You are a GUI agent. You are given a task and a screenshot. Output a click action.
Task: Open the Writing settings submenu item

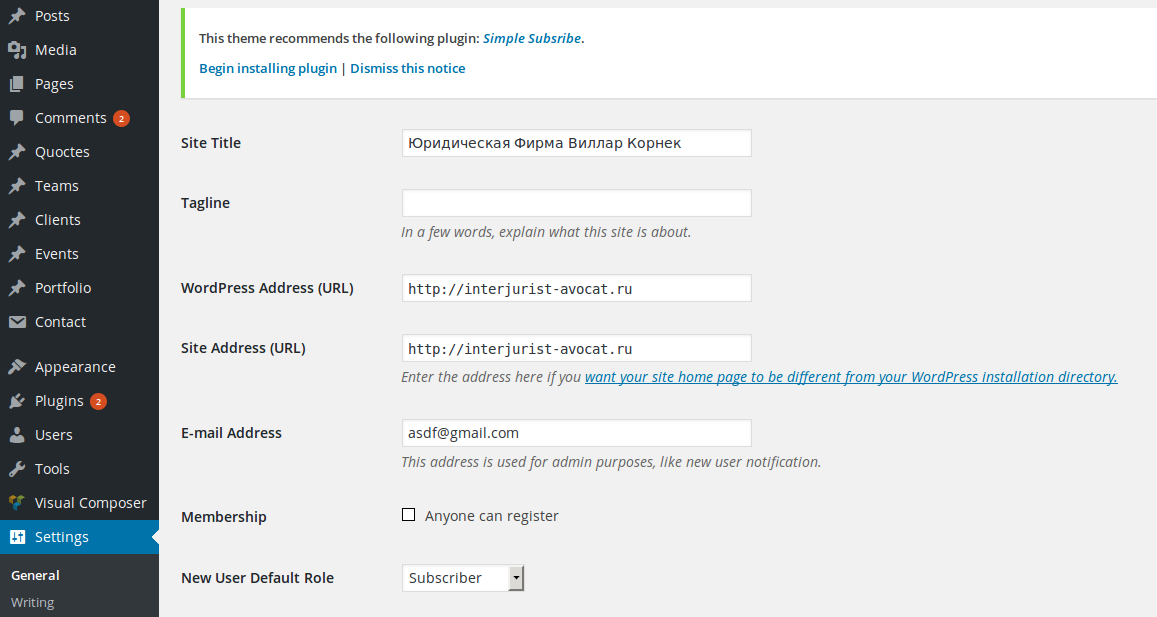coord(32,602)
